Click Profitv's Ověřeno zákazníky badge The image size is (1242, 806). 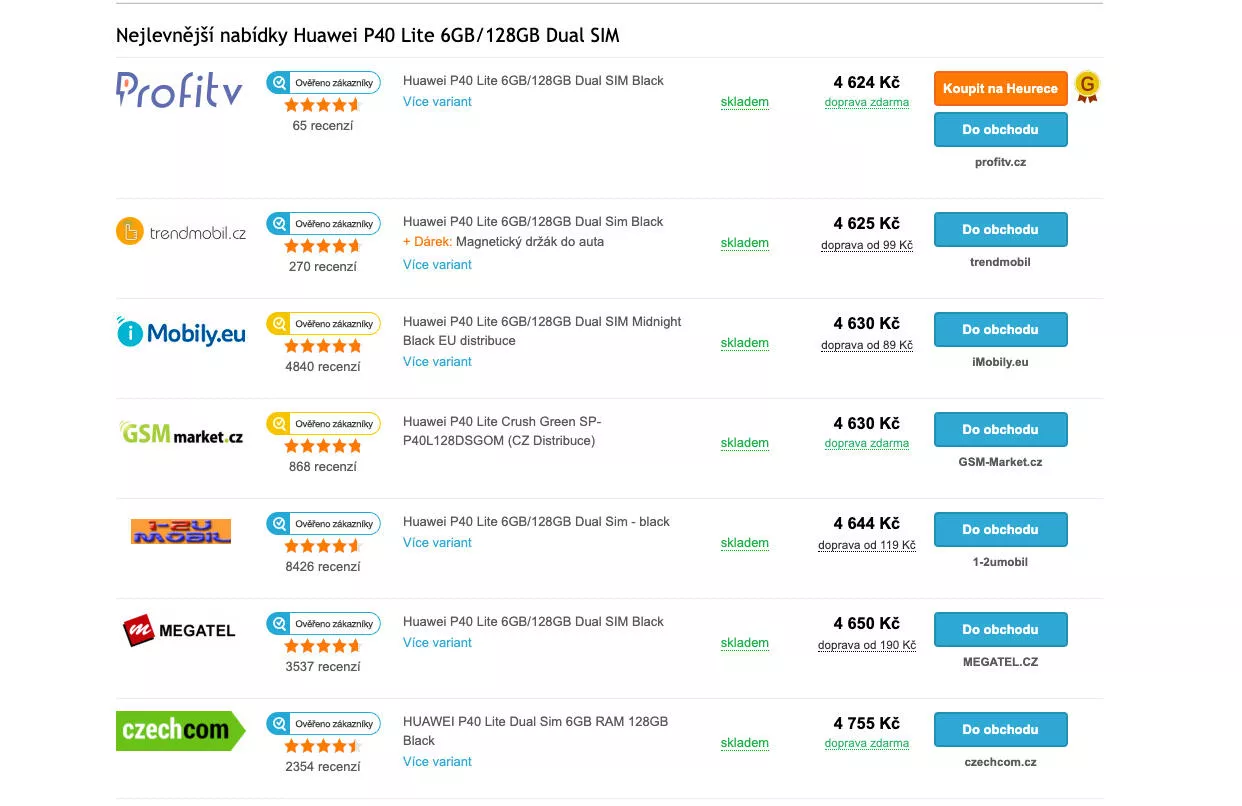[x=323, y=83]
